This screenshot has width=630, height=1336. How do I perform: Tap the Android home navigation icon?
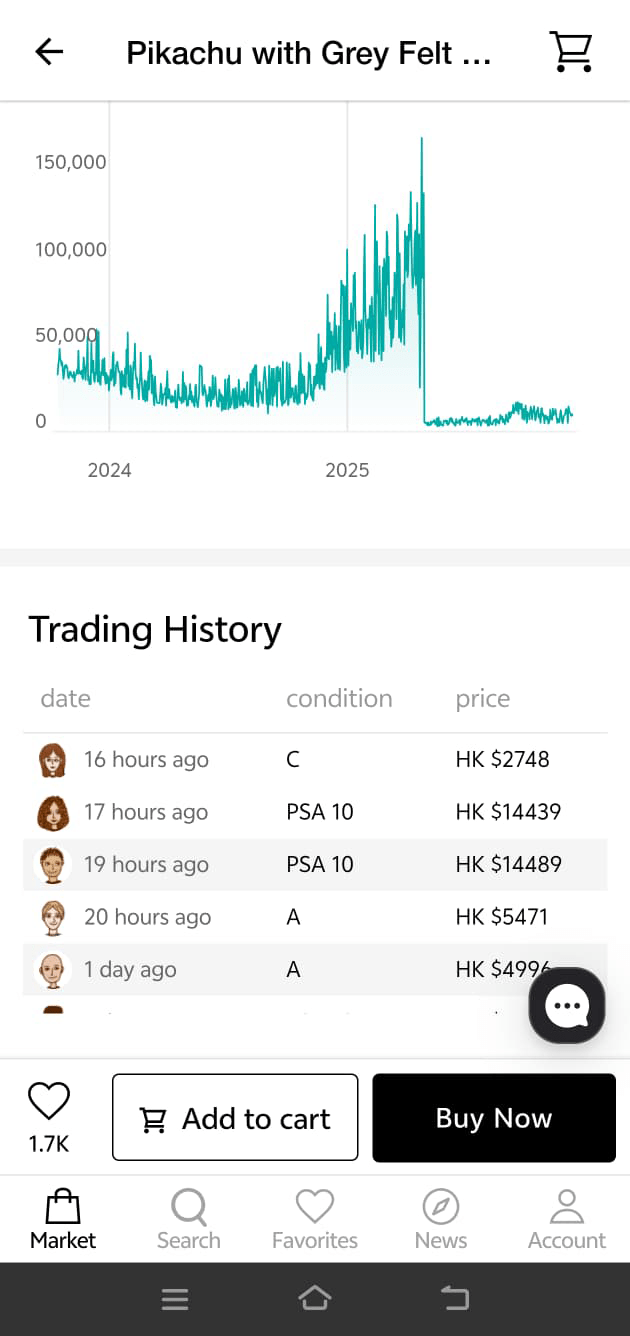pyautogui.click(x=315, y=1298)
